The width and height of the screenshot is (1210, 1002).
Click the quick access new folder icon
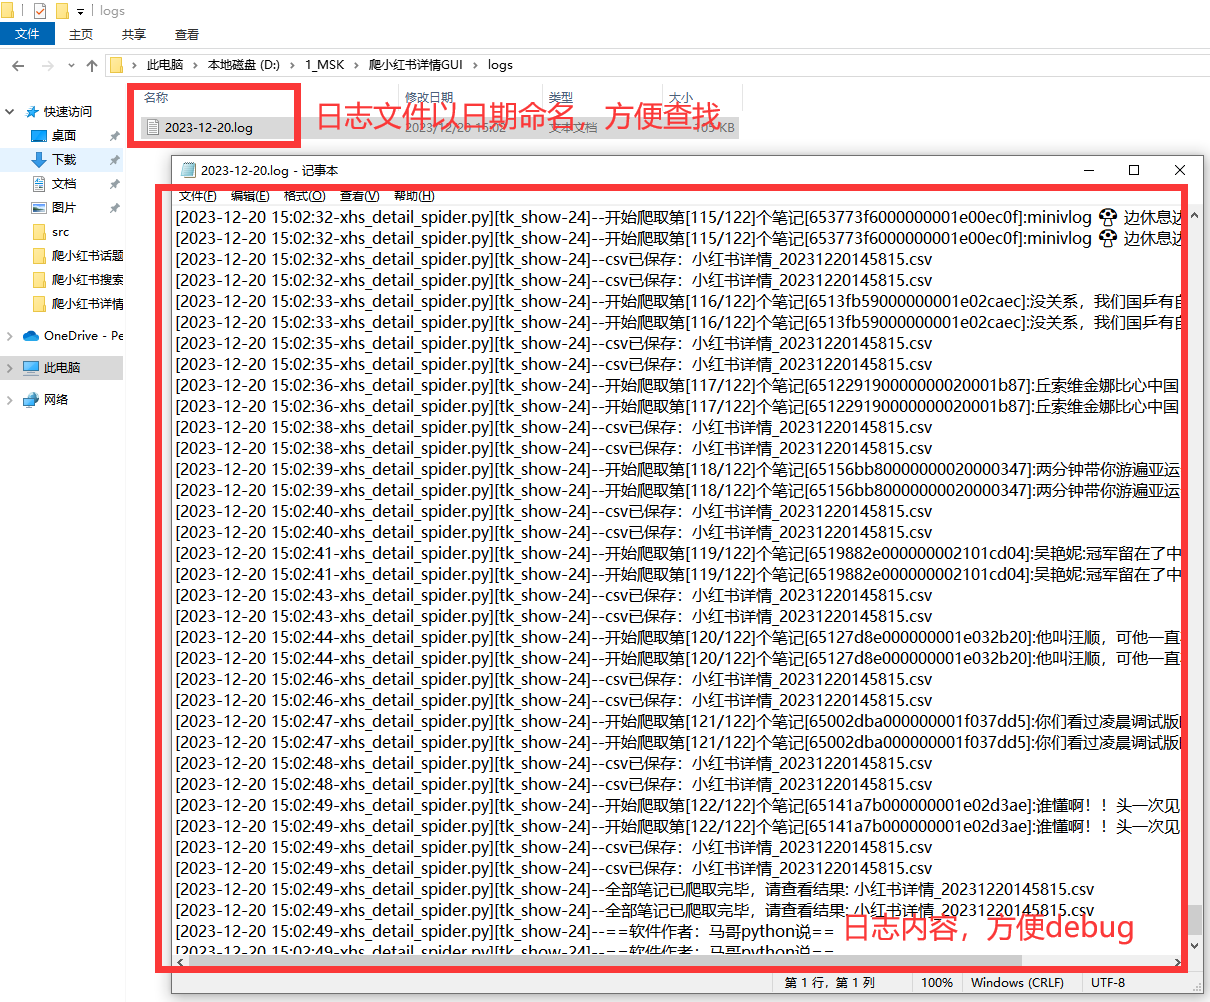click(x=62, y=11)
